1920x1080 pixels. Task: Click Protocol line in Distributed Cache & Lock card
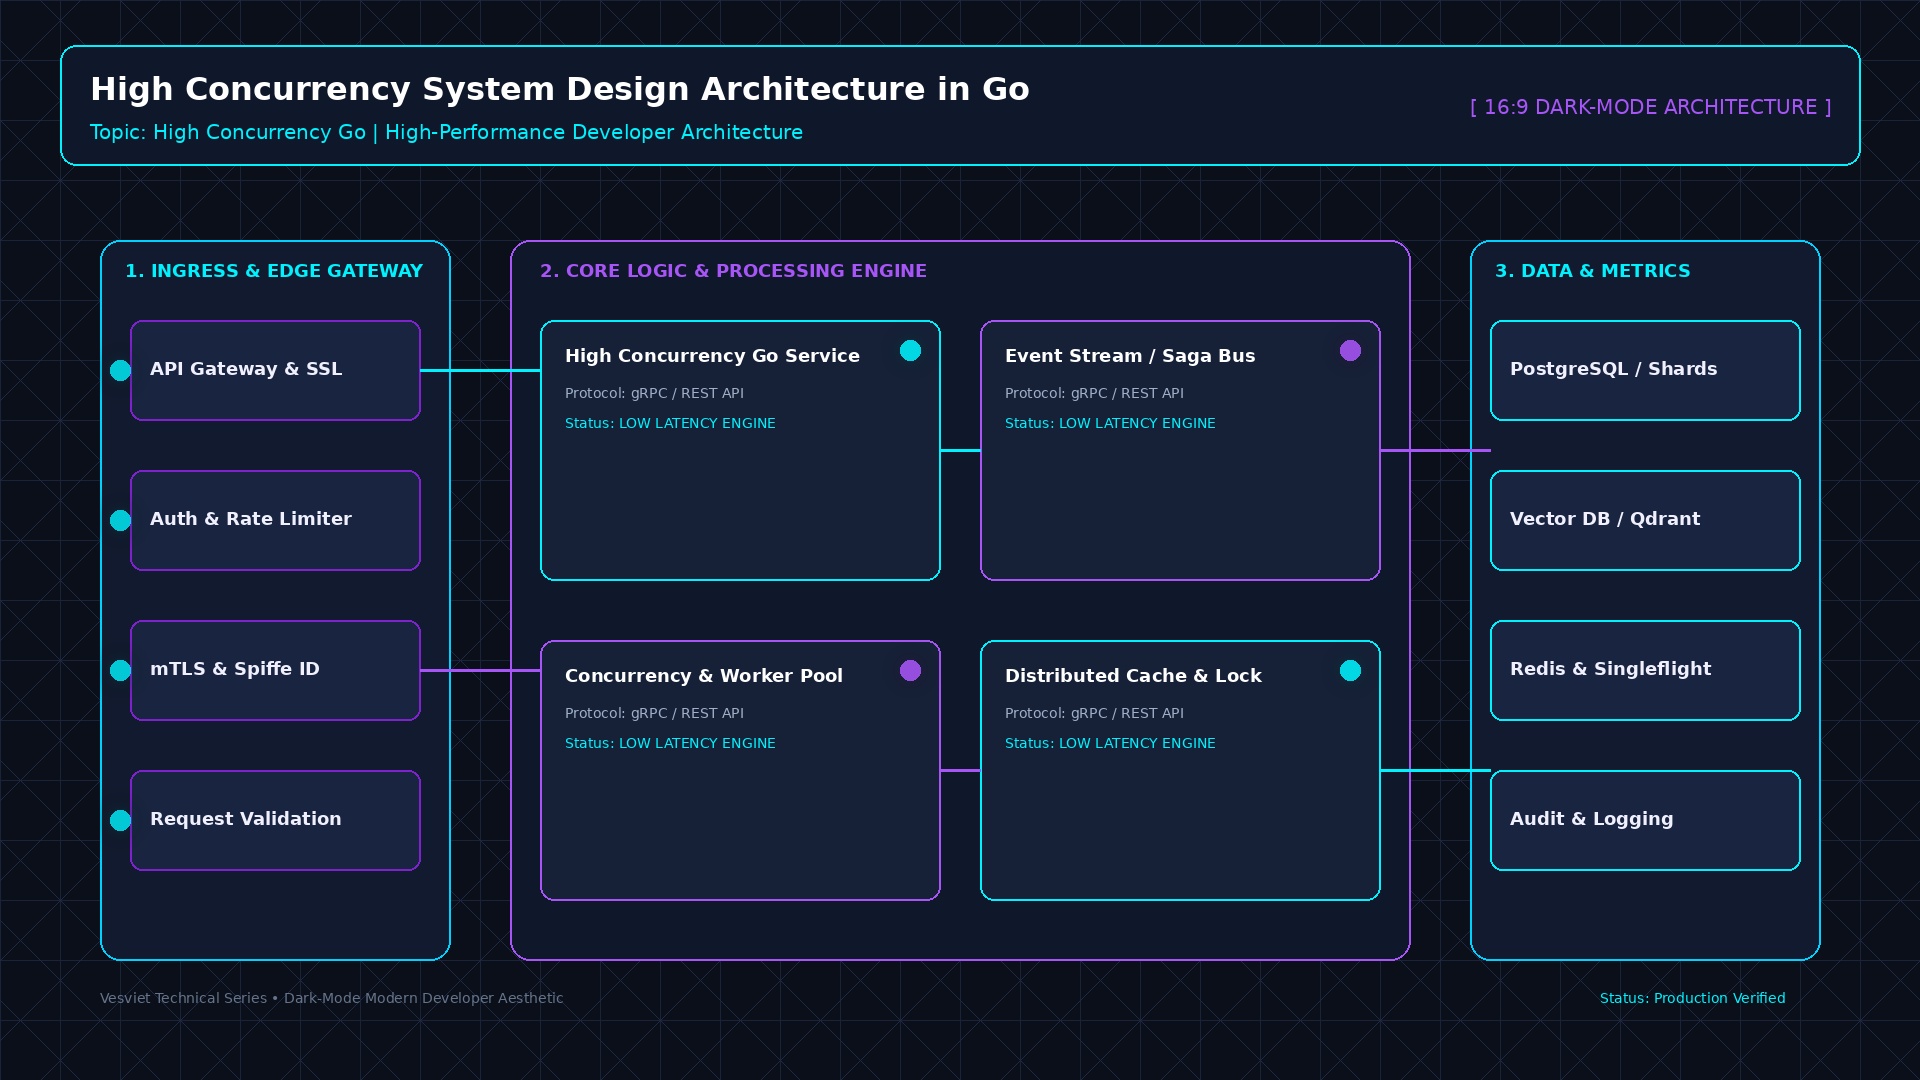coord(1094,713)
